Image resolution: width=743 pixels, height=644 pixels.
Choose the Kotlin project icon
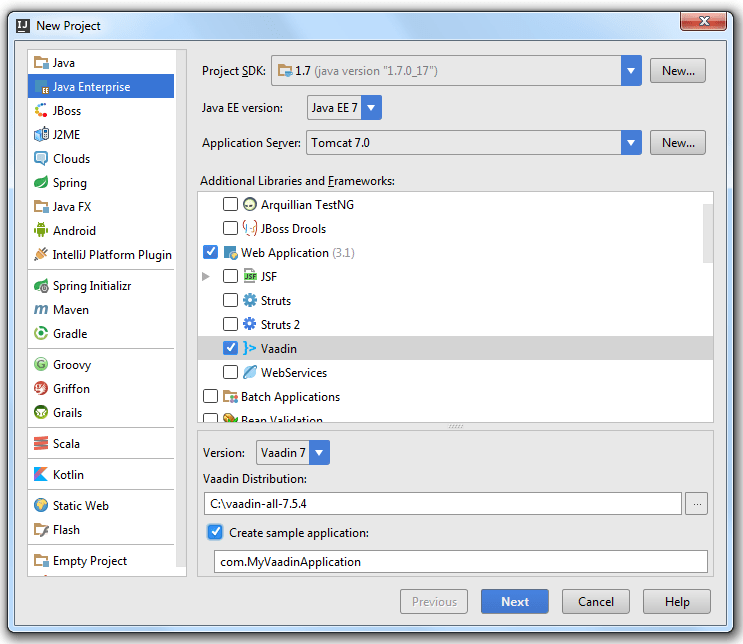click(41, 475)
